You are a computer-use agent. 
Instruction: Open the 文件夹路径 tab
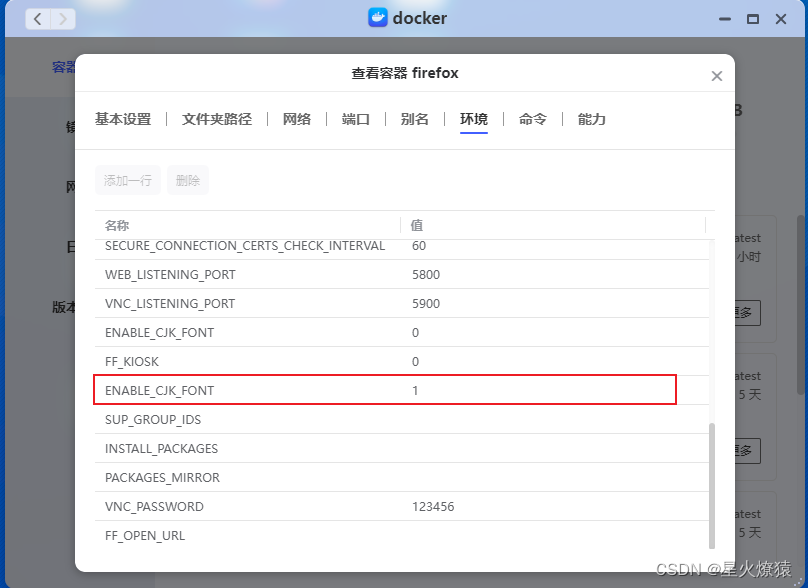pyautogui.click(x=217, y=119)
